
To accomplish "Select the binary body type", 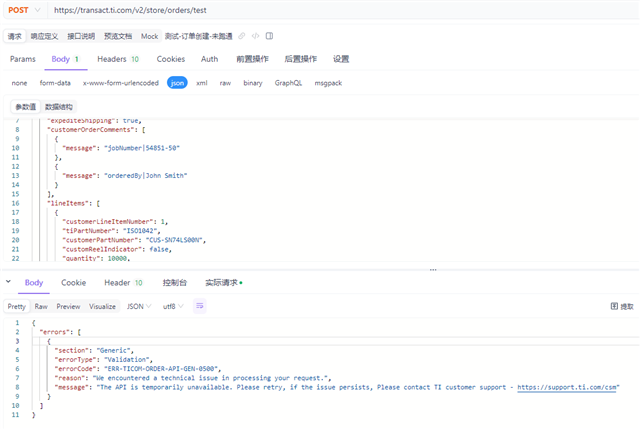I will [253, 83].
